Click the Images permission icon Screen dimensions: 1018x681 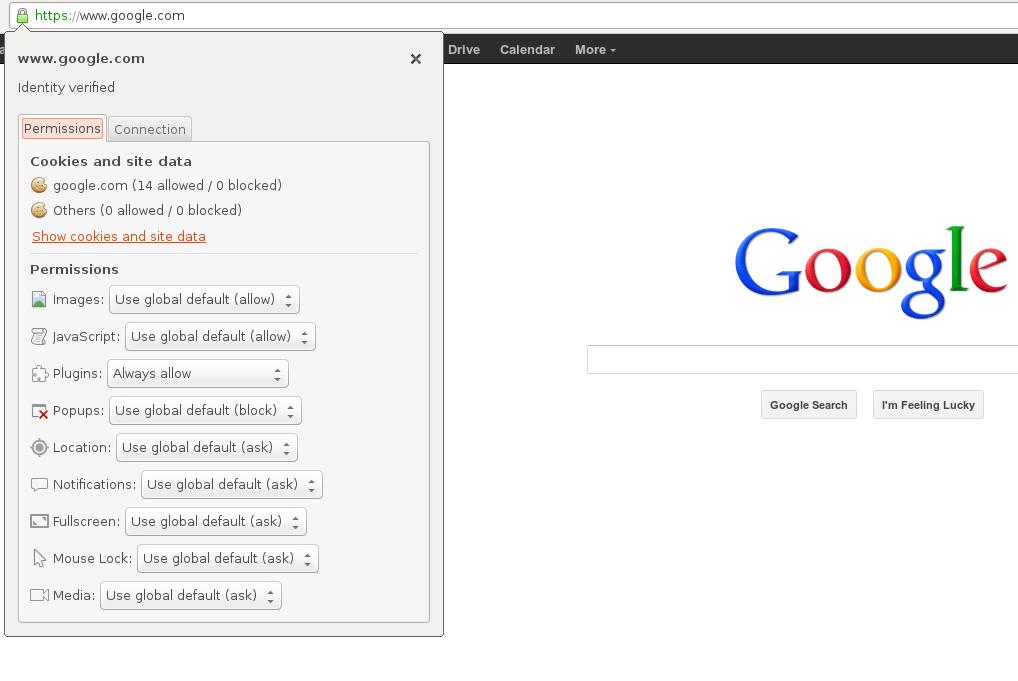pyautogui.click(x=39, y=299)
